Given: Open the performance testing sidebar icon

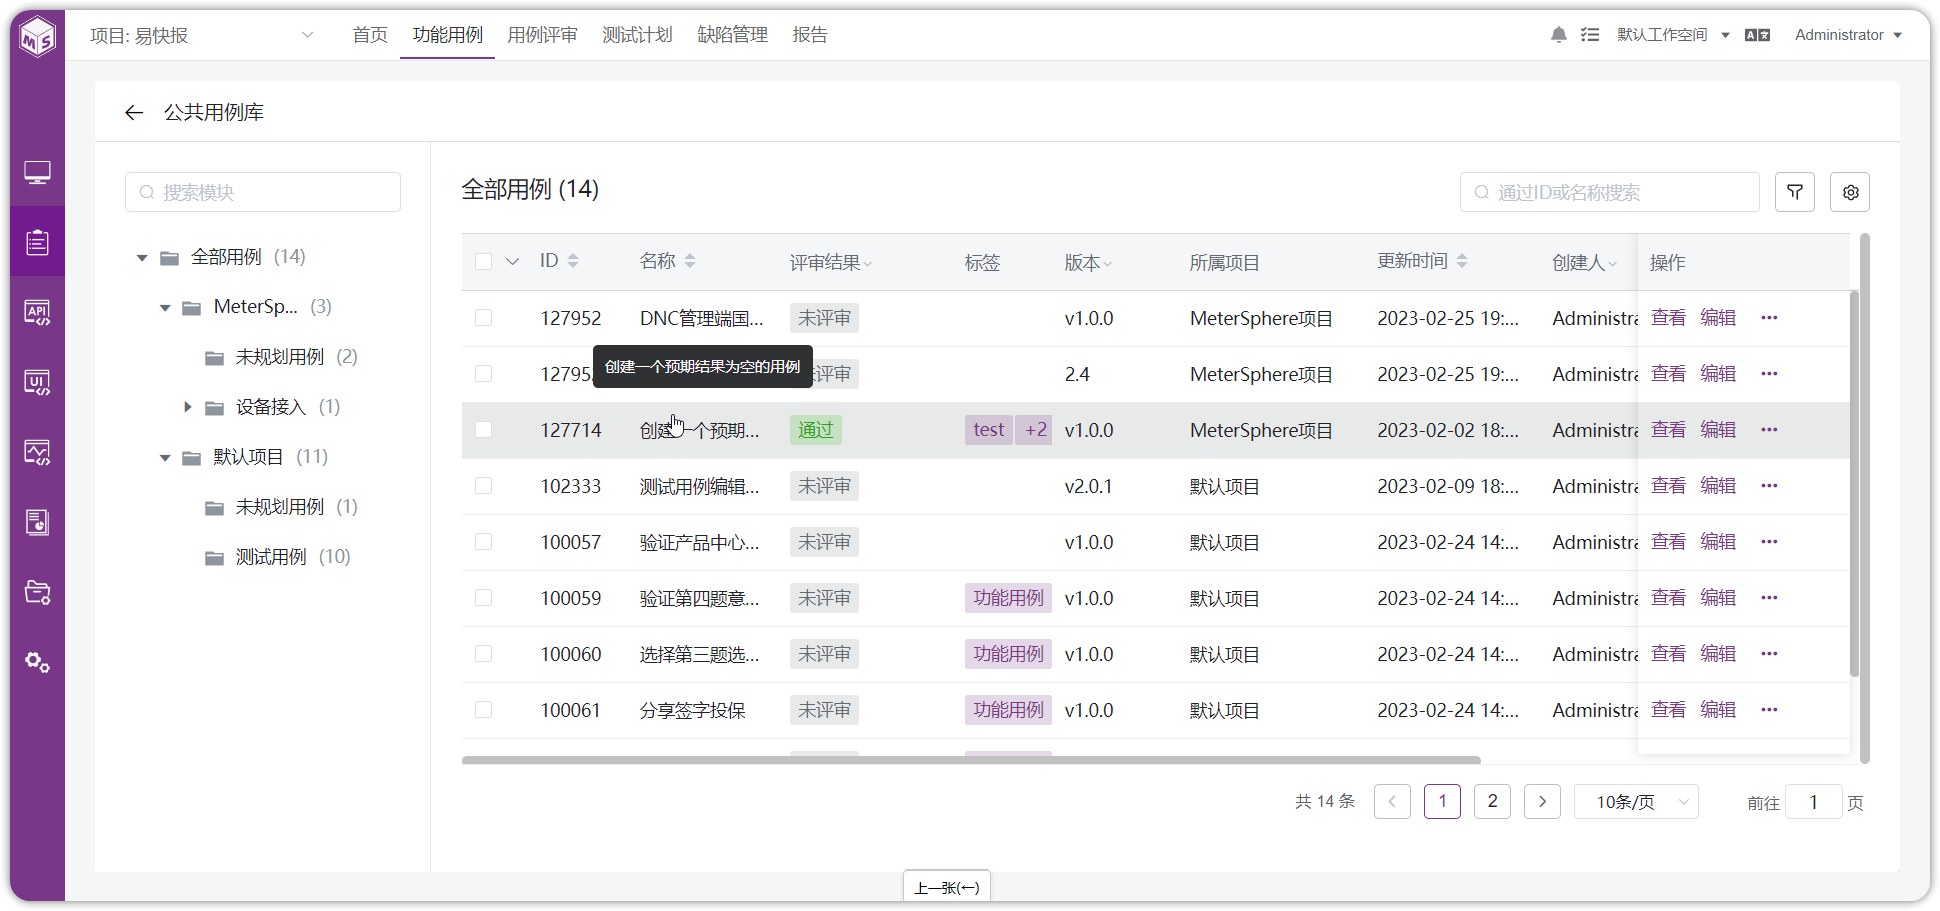Looking at the screenshot, I should [x=37, y=453].
